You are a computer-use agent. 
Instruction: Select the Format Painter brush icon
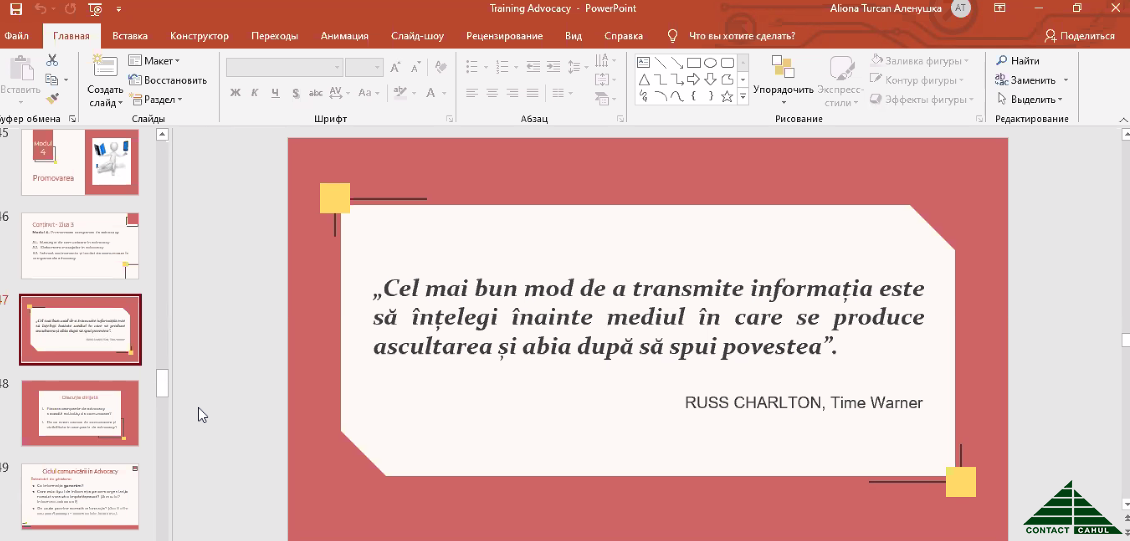(52, 99)
